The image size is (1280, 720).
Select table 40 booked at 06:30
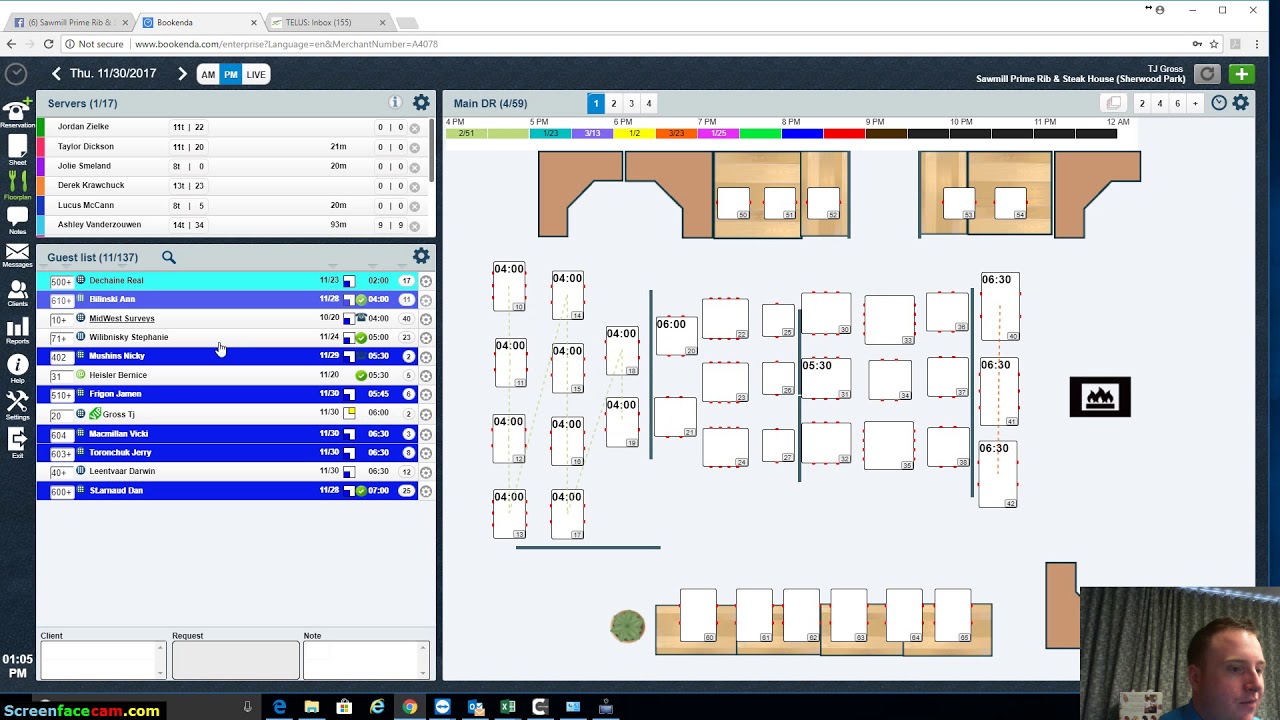pos(1000,307)
